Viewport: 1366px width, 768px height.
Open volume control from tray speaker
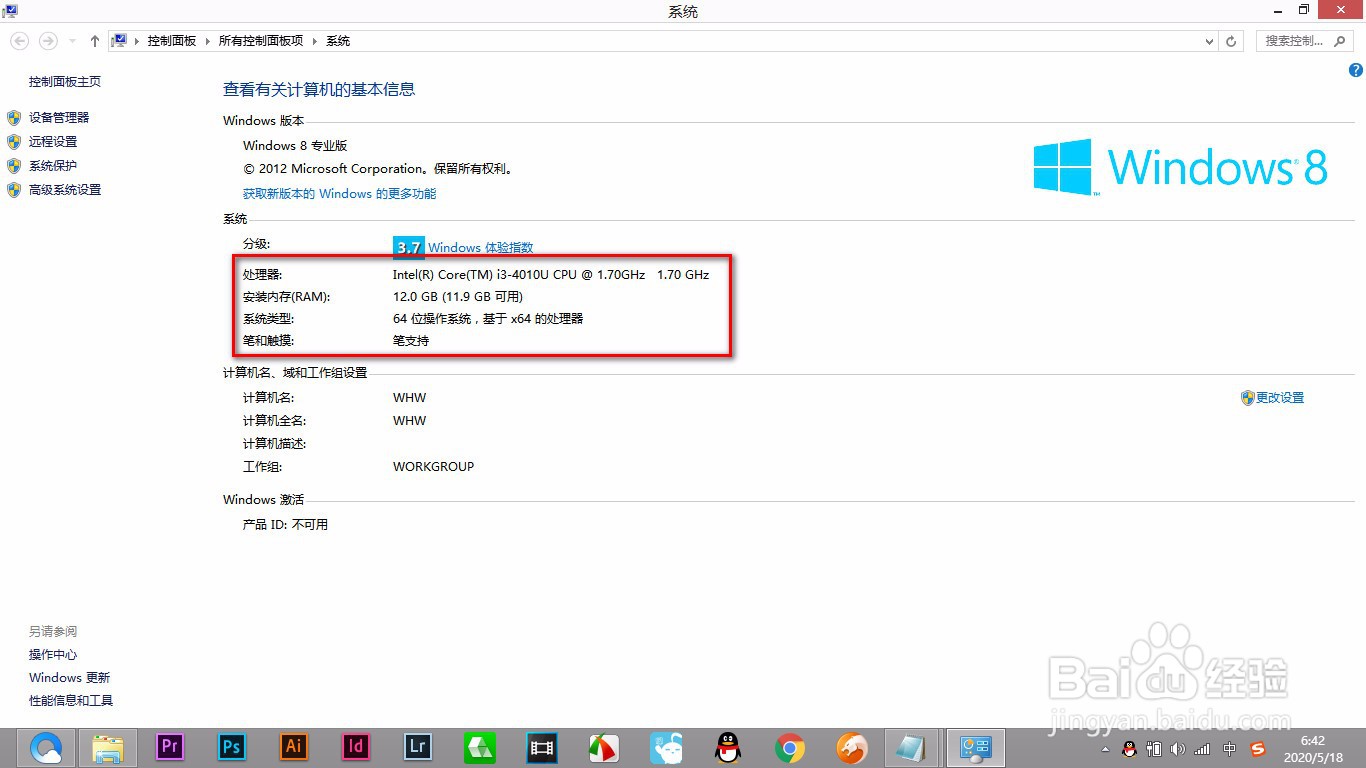tap(1178, 748)
